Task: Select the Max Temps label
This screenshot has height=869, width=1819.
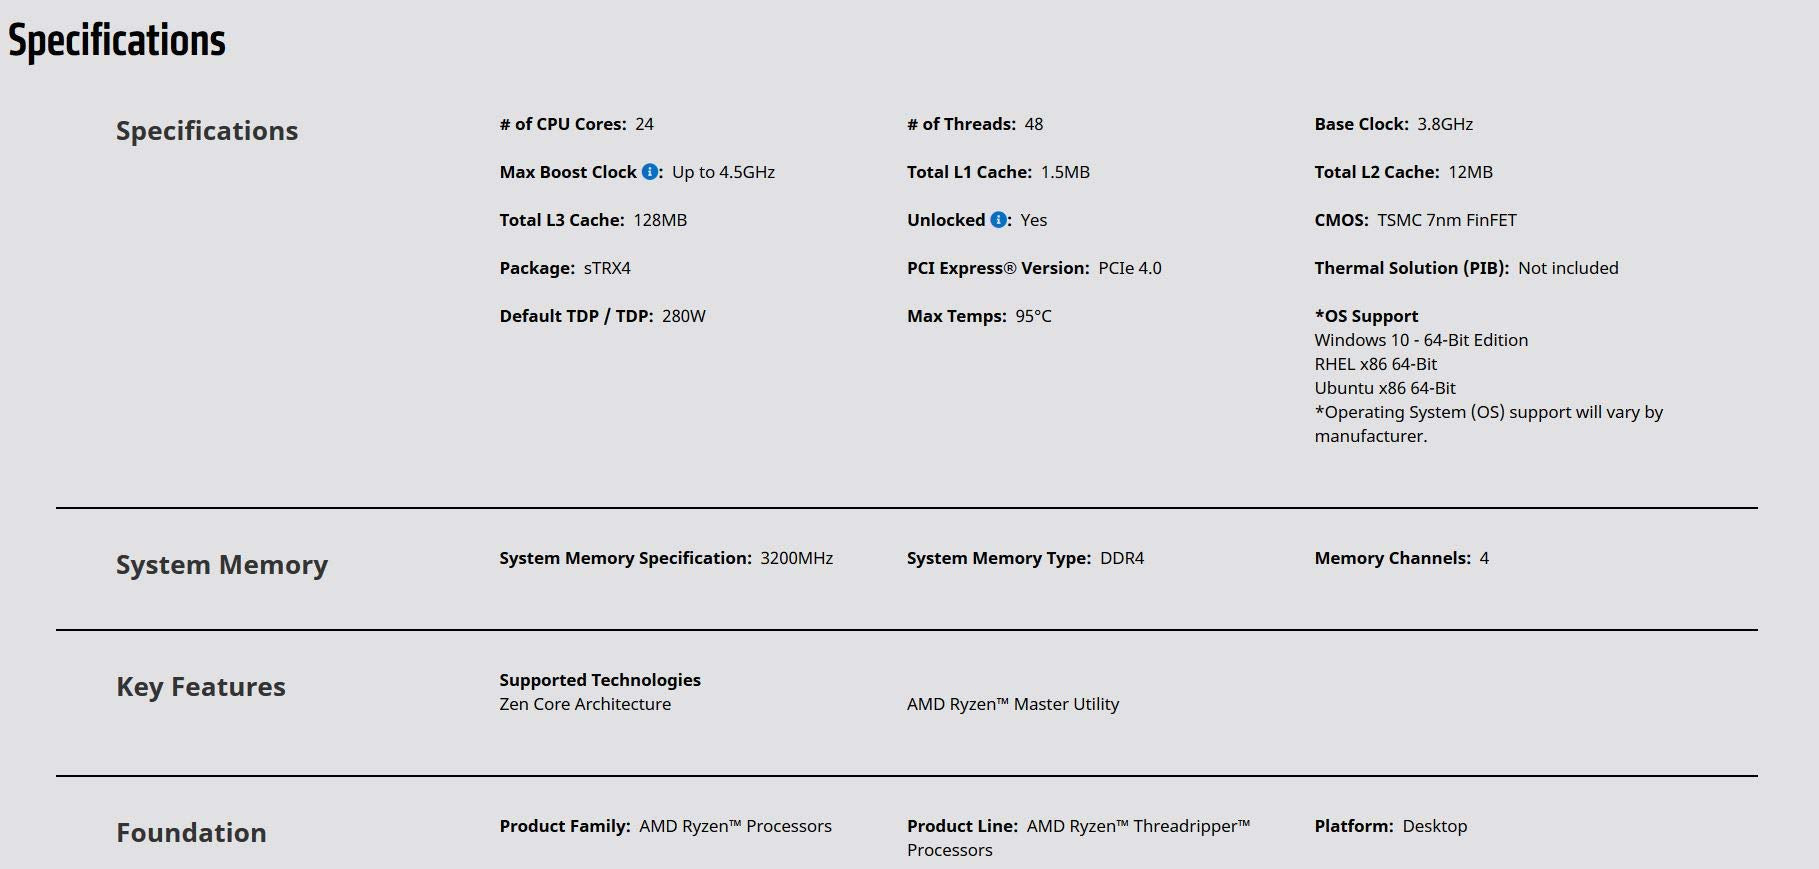Action: coord(956,316)
